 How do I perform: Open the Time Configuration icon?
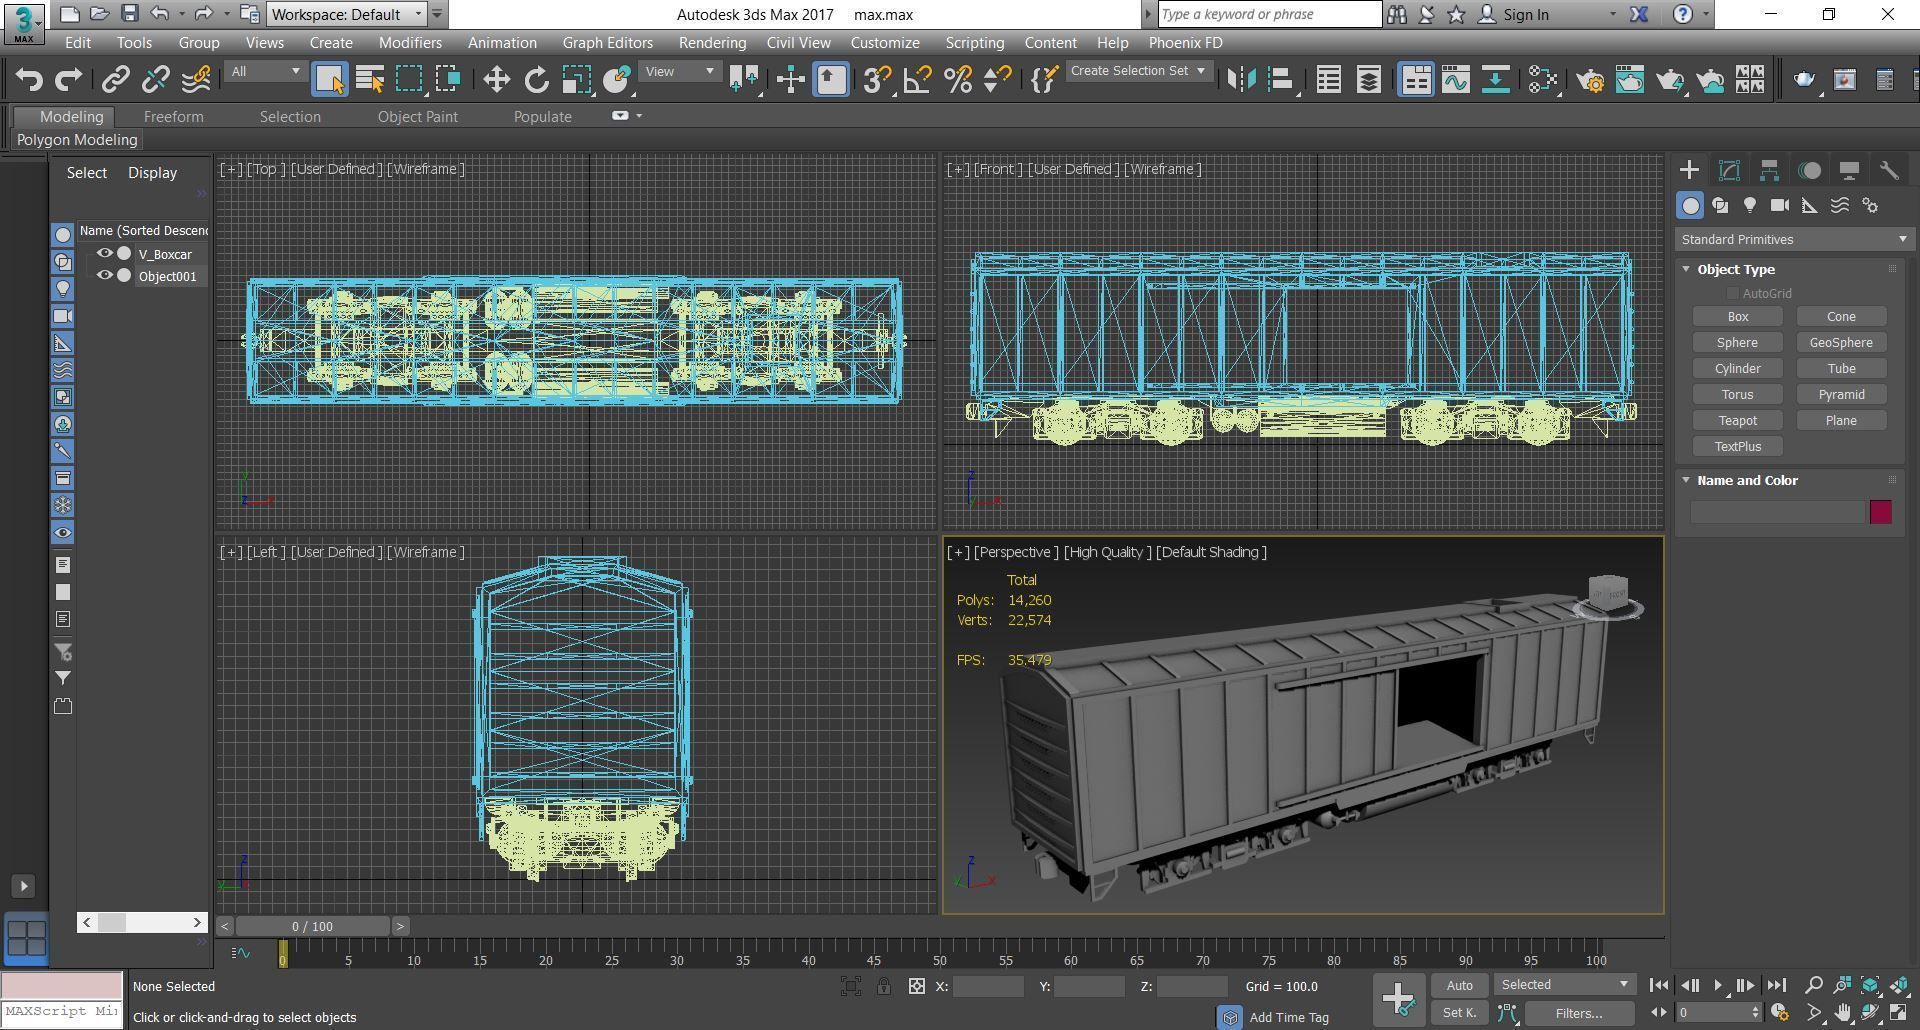tap(1779, 1013)
